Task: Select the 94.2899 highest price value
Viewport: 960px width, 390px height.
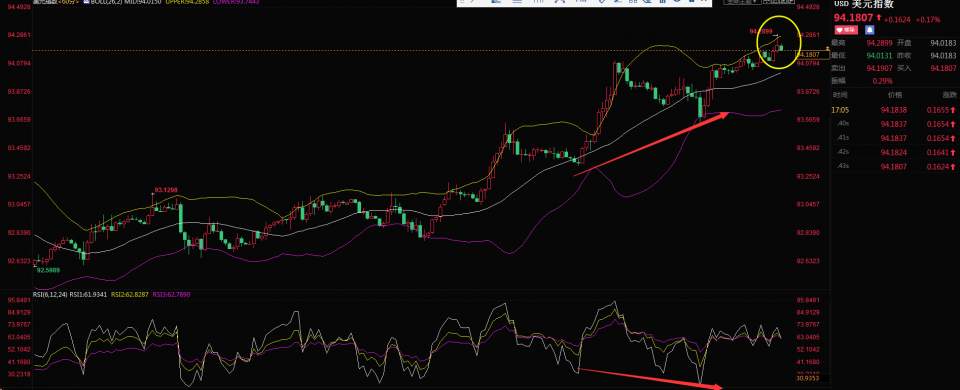Action: [x=879, y=43]
